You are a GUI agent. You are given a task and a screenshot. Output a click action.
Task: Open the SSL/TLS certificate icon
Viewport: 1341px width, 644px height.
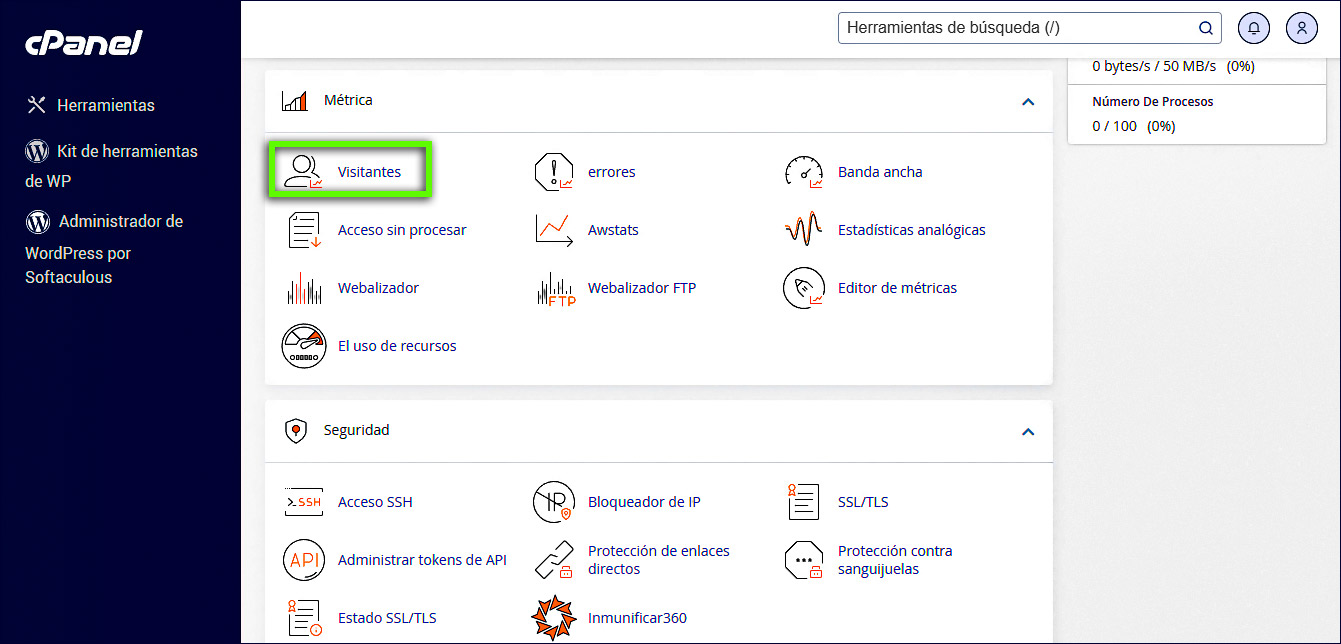click(803, 502)
